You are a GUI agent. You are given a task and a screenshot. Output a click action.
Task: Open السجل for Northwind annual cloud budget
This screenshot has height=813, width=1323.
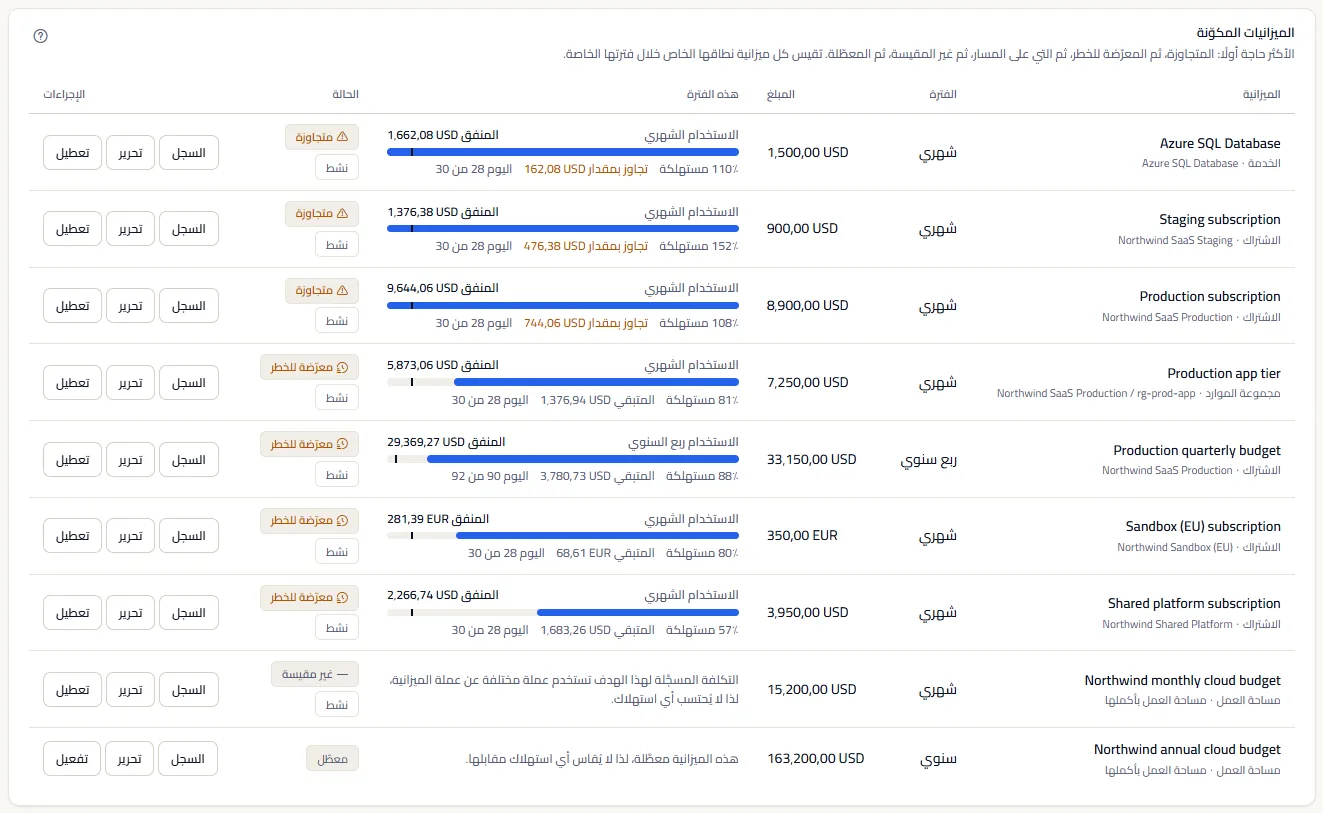(x=189, y=759)
